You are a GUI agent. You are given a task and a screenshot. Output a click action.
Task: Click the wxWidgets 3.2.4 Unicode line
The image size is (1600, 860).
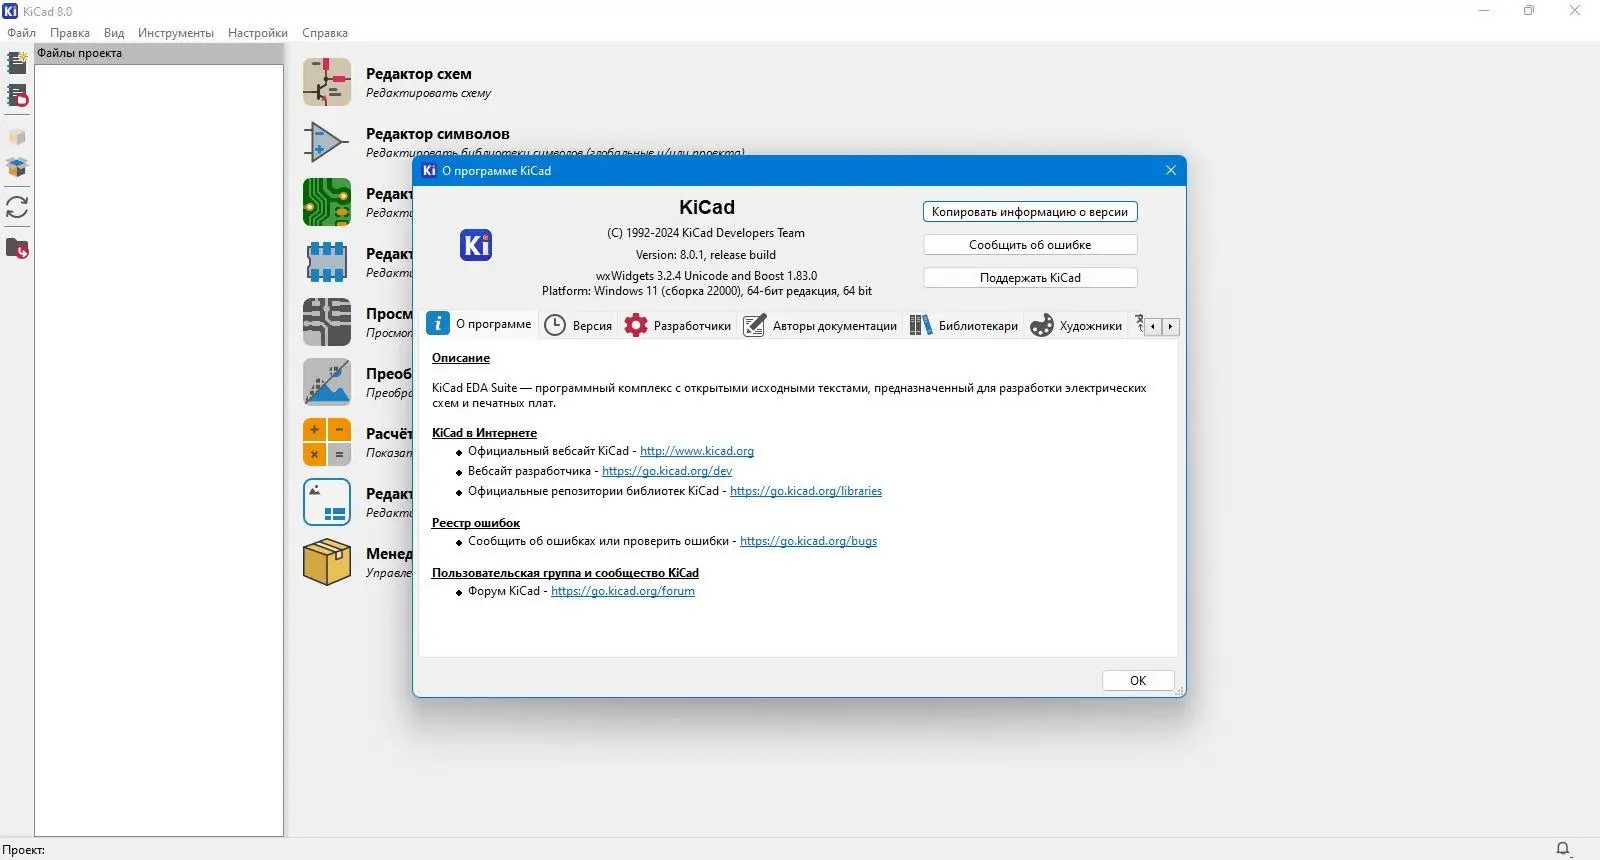tap(707, 276)
